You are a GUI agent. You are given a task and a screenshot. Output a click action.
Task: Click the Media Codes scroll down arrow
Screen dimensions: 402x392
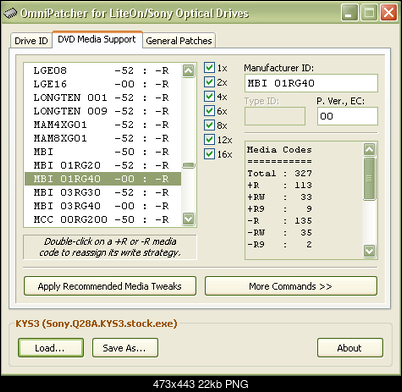(x=369, y=251)
